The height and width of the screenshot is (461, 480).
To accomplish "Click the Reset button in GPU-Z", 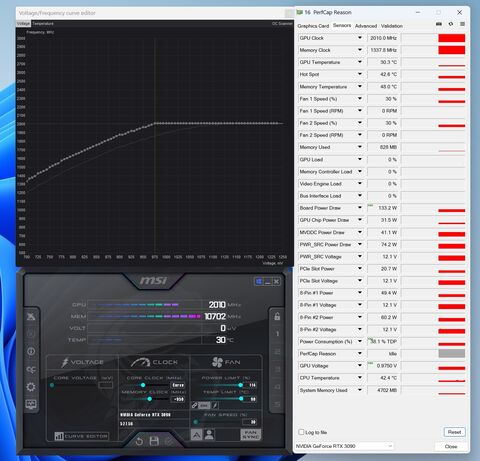I will (454, 432).
